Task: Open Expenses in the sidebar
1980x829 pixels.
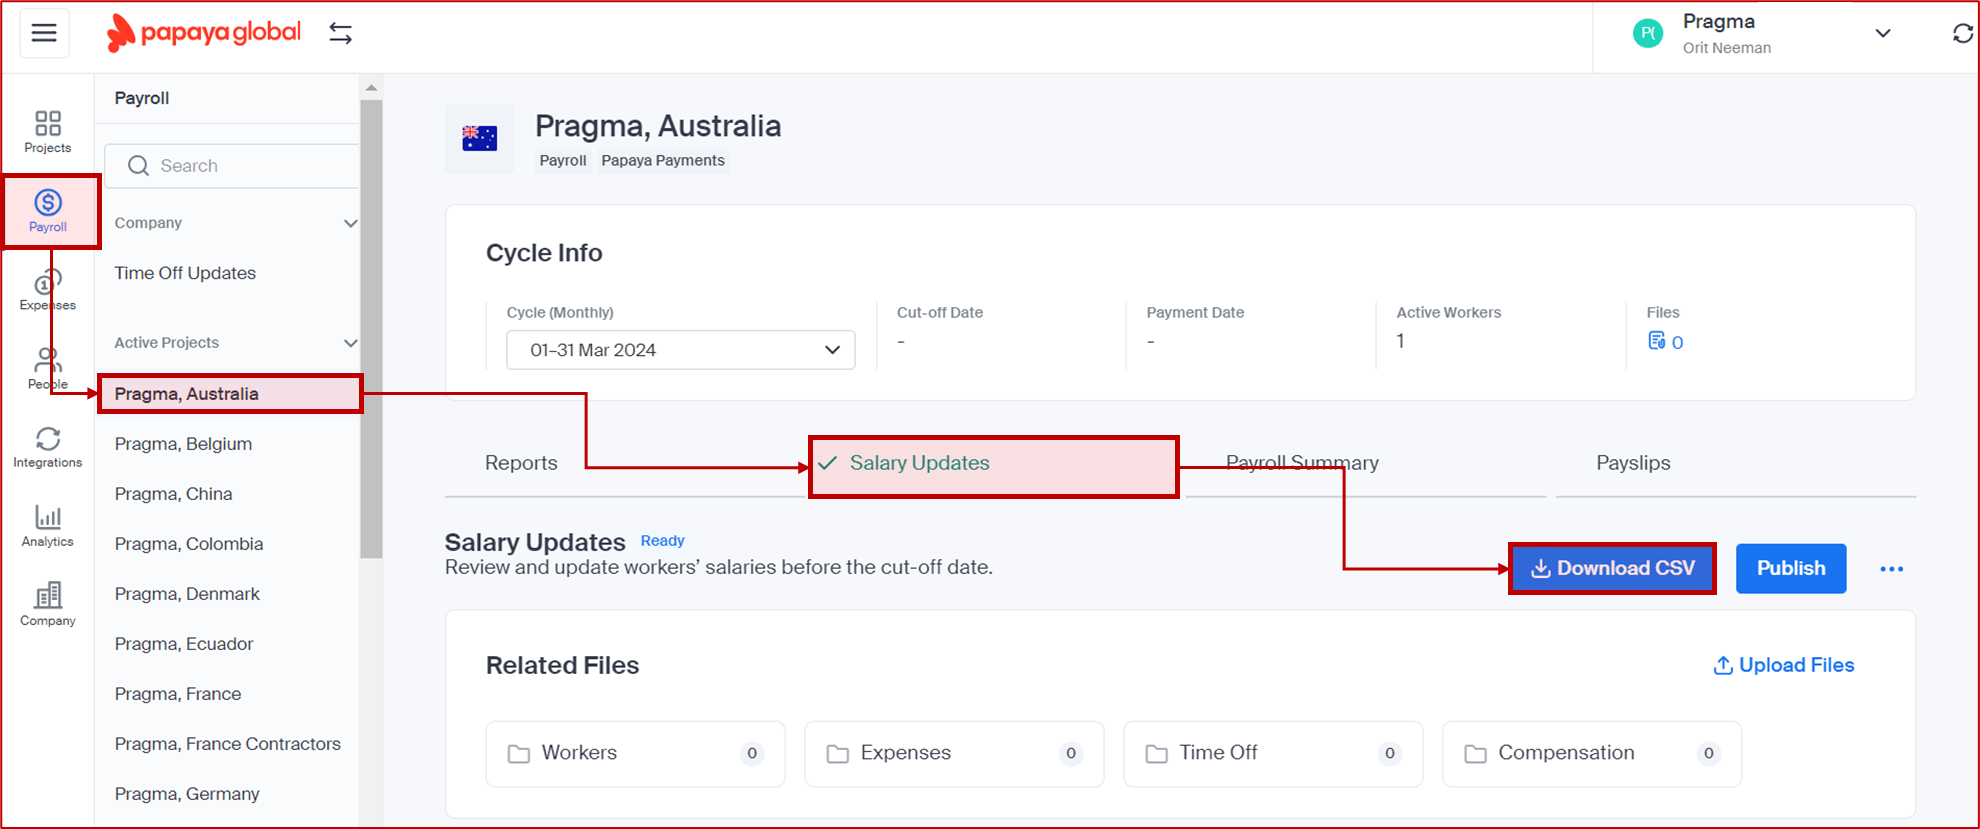Action: [x=48, y=290]
